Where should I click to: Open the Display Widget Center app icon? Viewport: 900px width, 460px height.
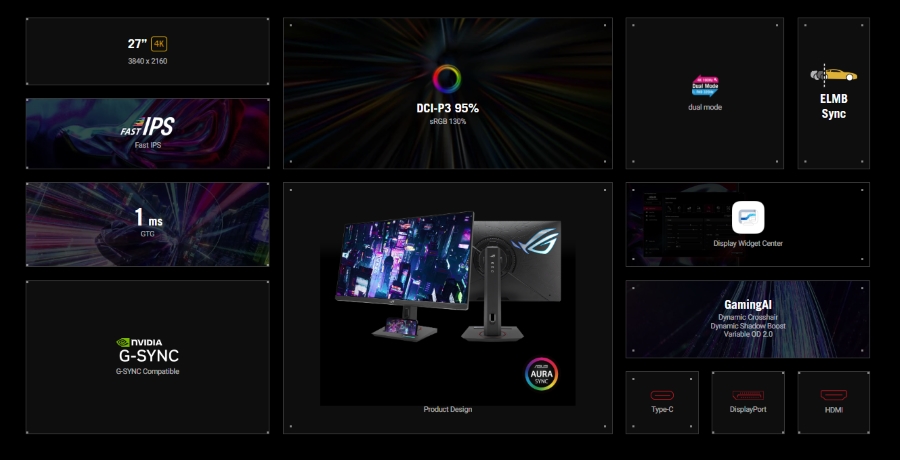pyautogui.click(x=748, y=217)
